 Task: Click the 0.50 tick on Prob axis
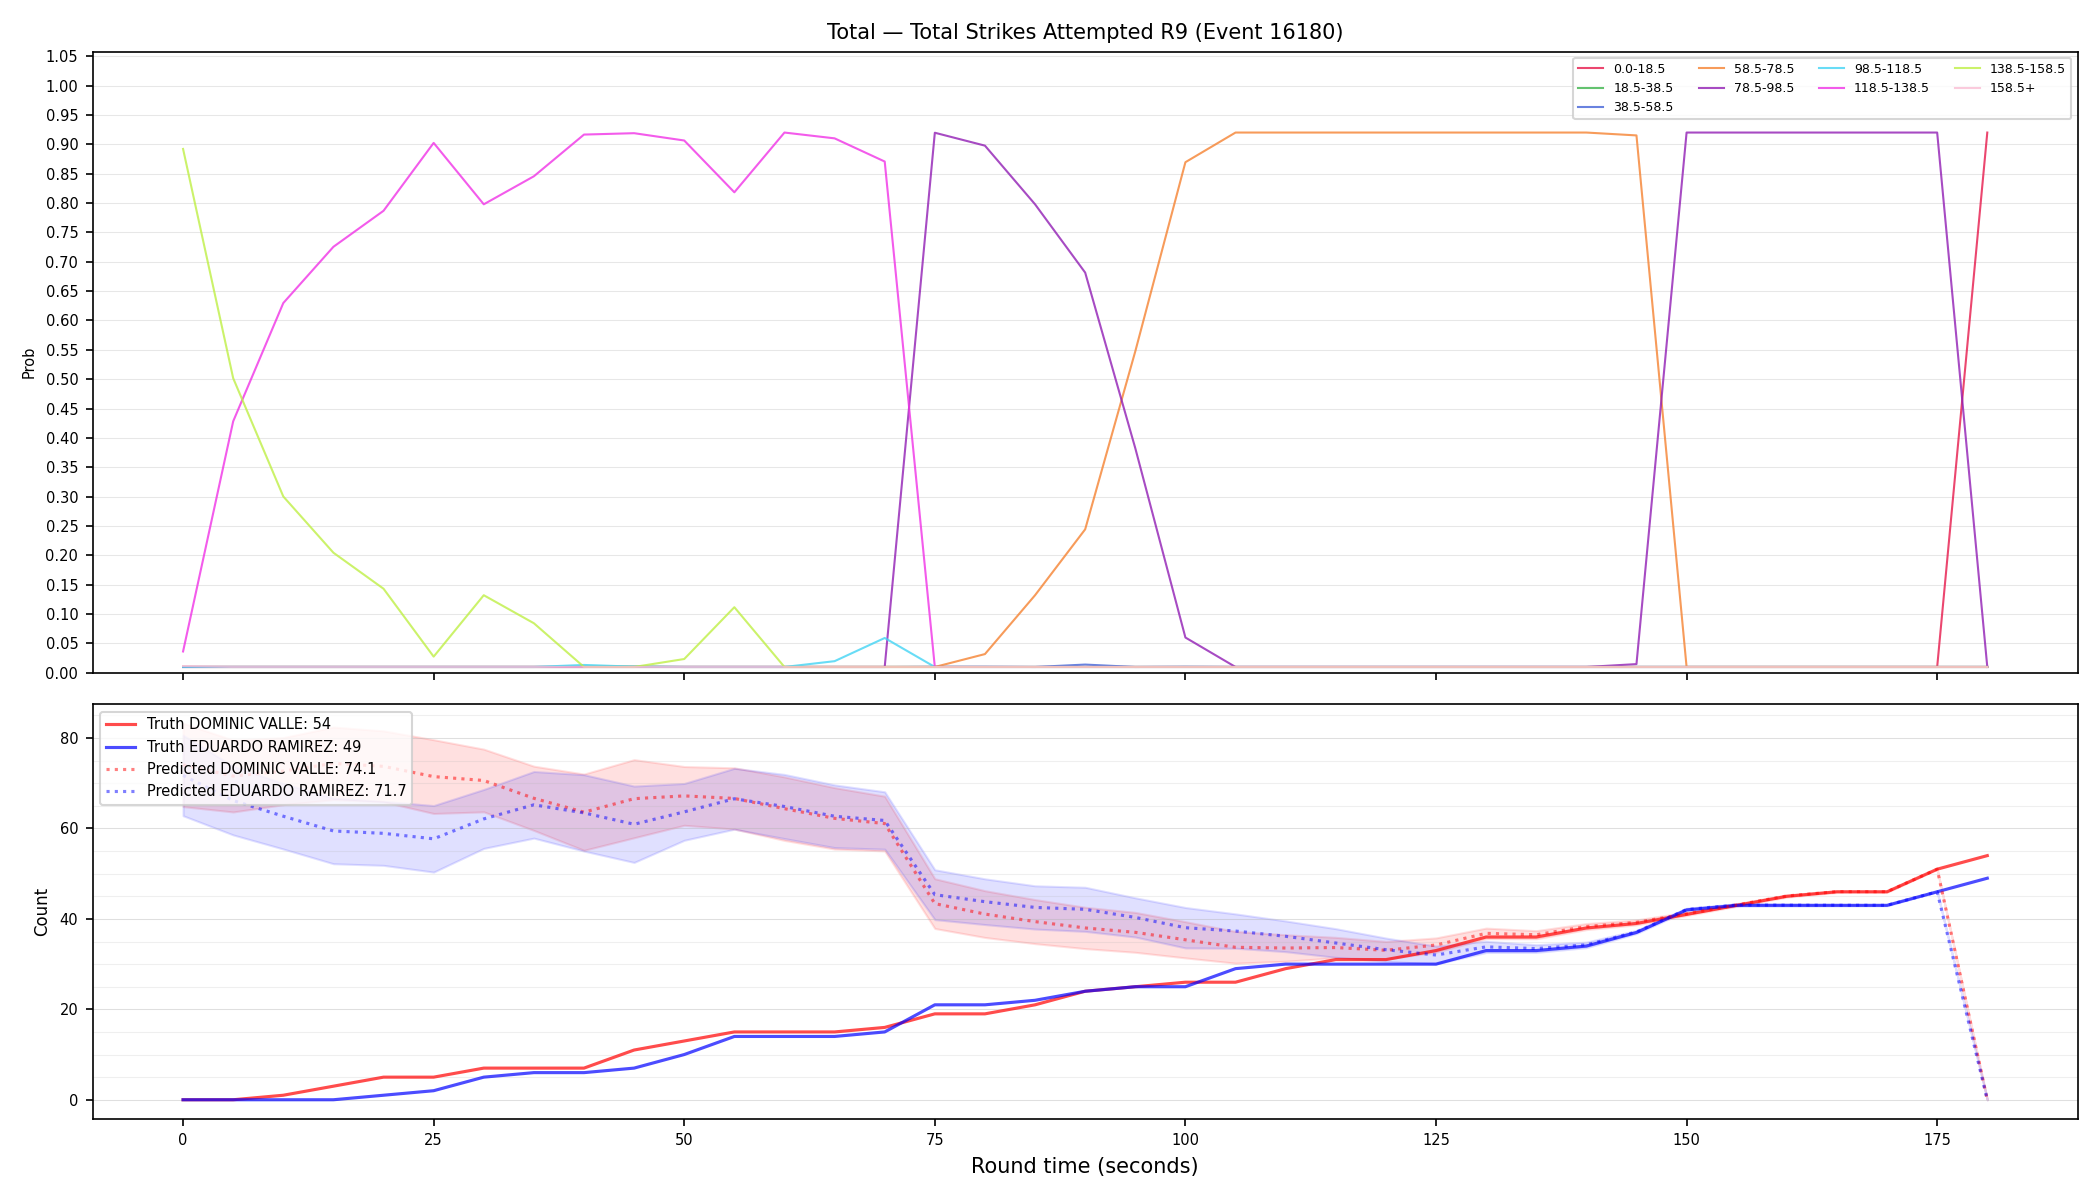tap(62, 380)
